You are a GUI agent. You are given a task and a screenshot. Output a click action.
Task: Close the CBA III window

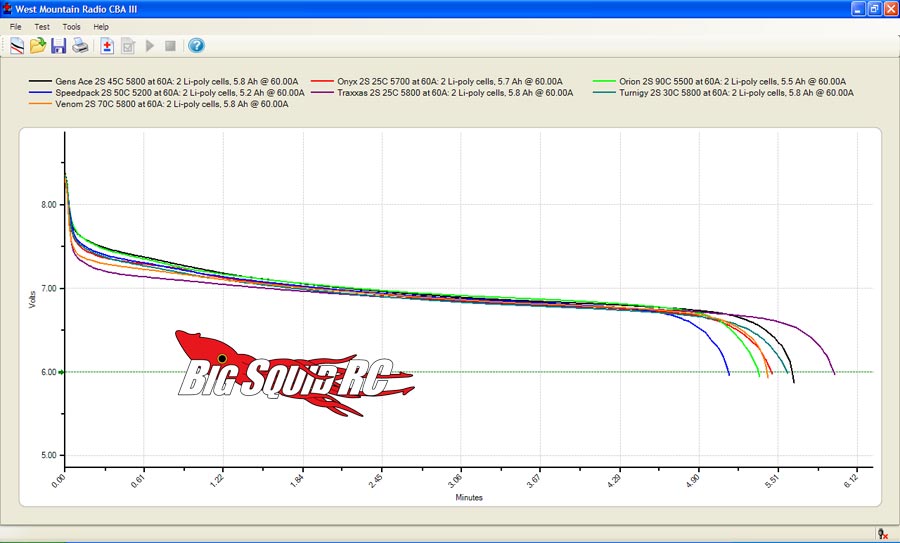click(x=890, y=9)
